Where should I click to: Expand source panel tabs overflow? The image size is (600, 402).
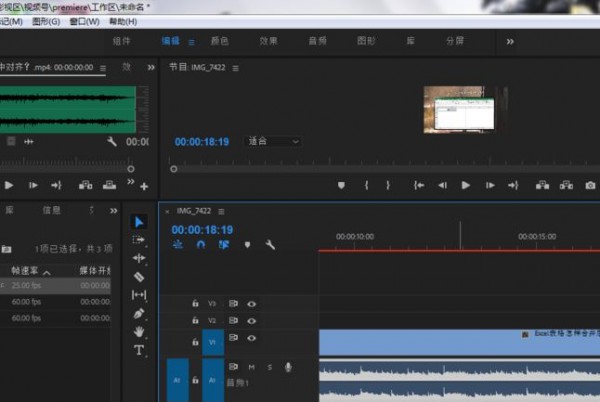tap(151, 68)
